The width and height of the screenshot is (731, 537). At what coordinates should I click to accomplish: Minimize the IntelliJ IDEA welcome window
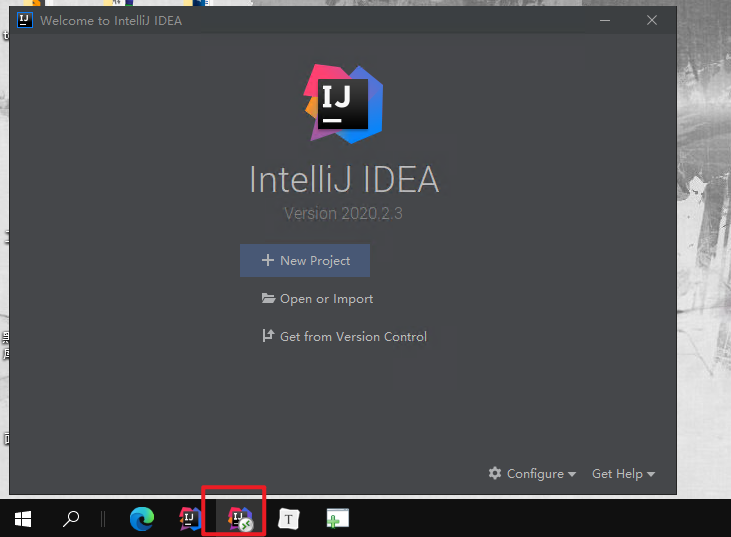[603, 20]
